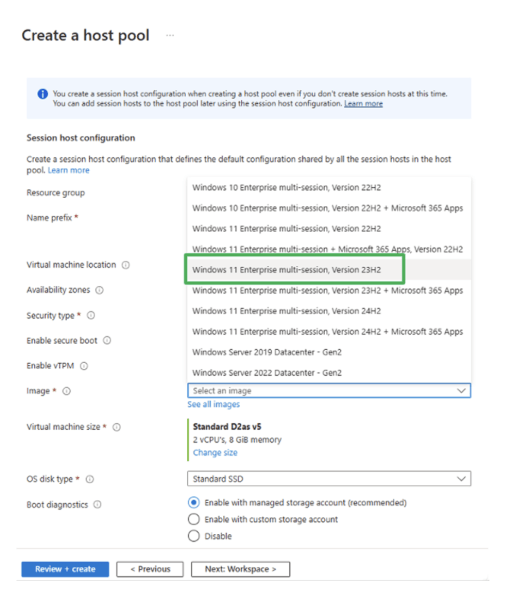Screen dimensions: 513x600
Task: Select Enable with custom storage account option
Action: click(194, 519)
